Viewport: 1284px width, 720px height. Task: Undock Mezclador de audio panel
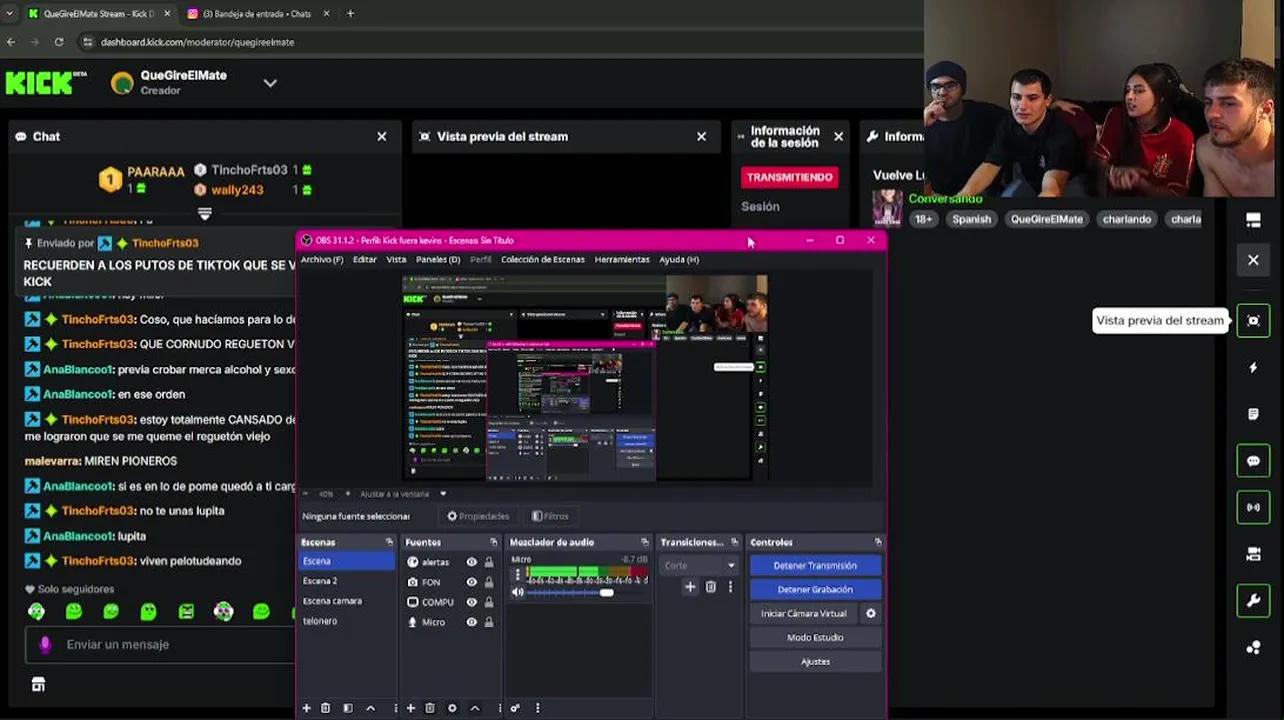tap(647, 542)
